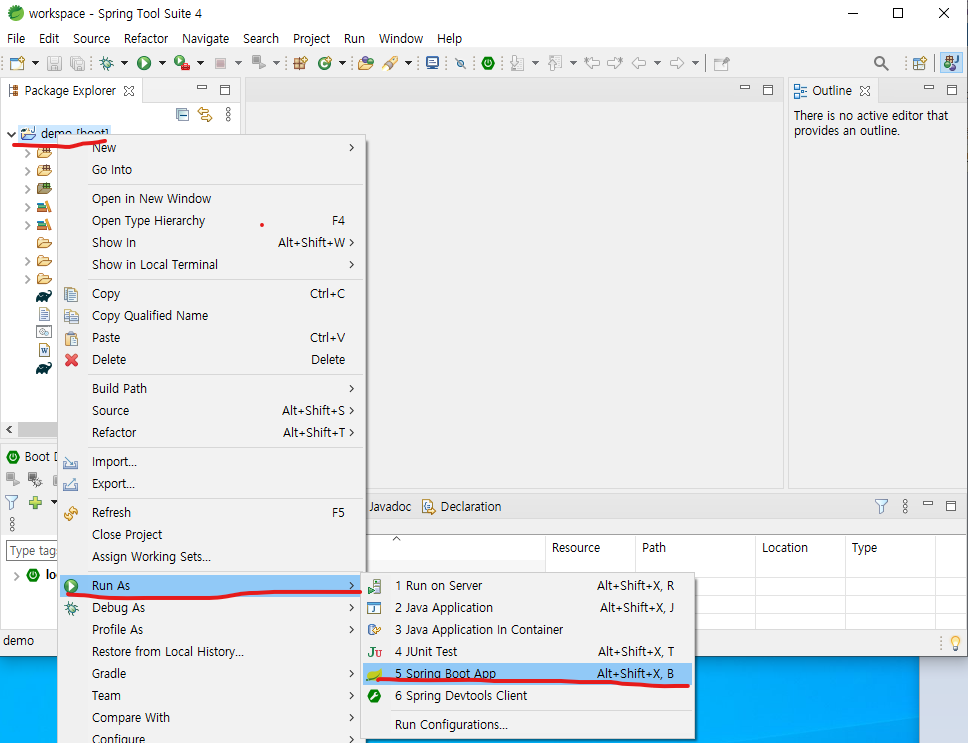Open the Run toolbar button dropdown arrow
This screenshot has height=743, width=968.
(162, 63)
